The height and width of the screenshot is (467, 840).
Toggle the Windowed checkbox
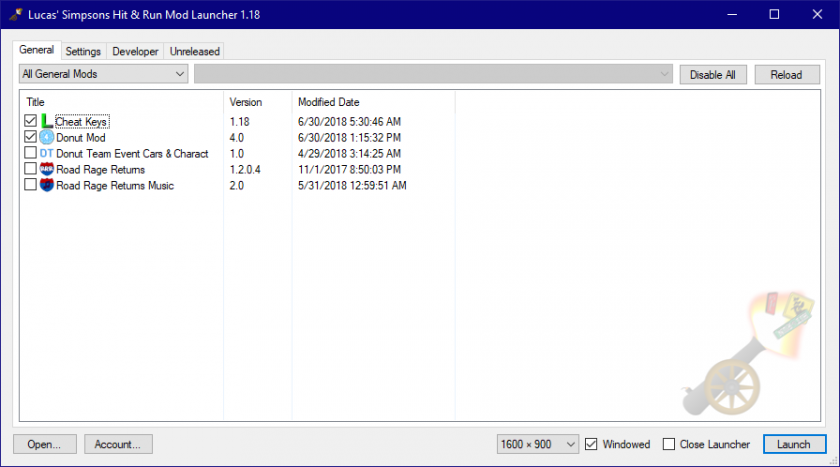(592, 444)
